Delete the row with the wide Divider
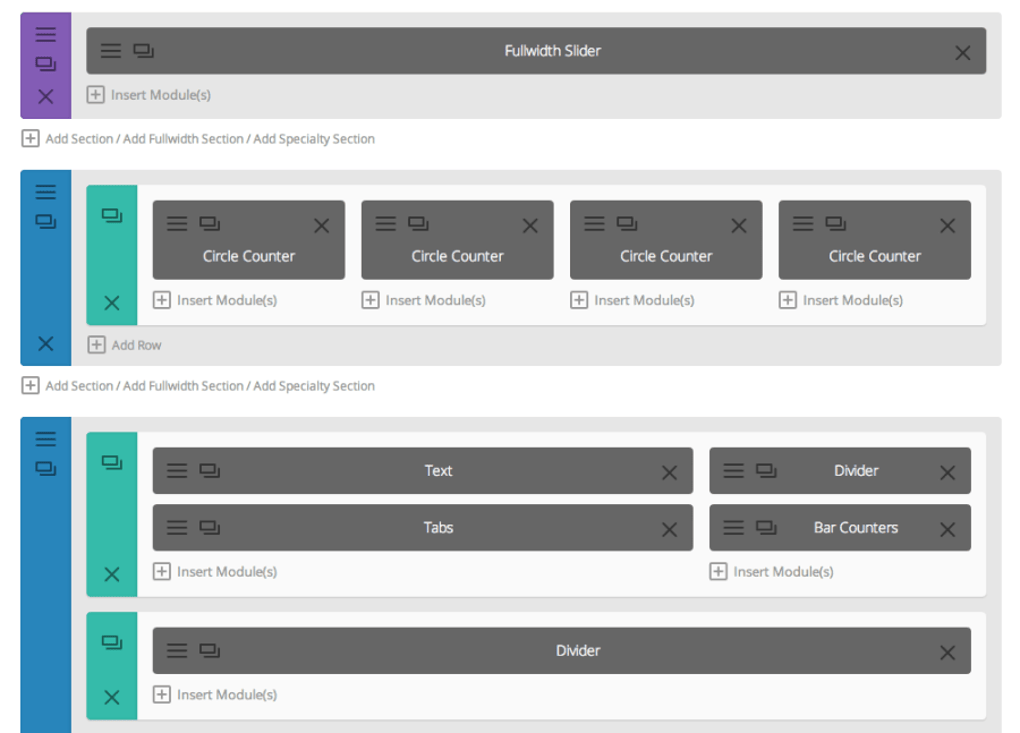1020x733 pixels. pyautogui.click(x=112, y=697)
